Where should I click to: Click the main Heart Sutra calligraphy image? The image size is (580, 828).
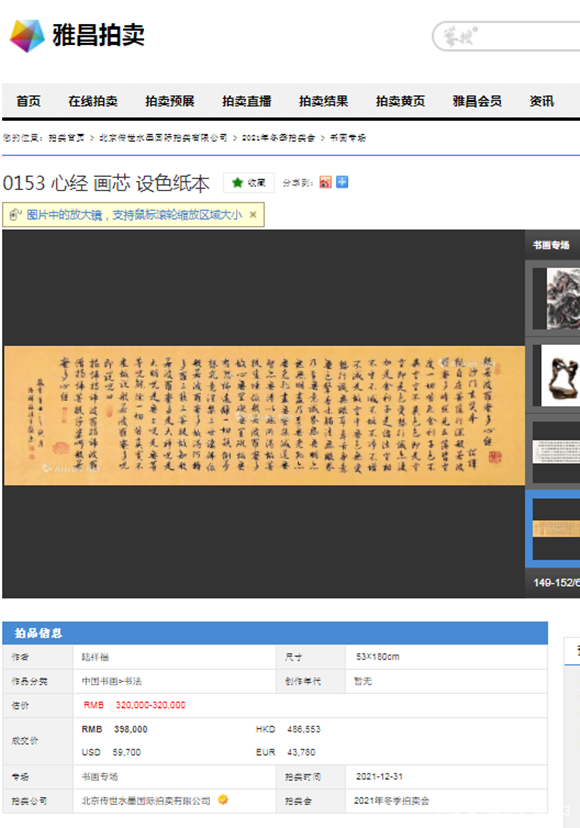pyautogui.click(x=264, y=415)
